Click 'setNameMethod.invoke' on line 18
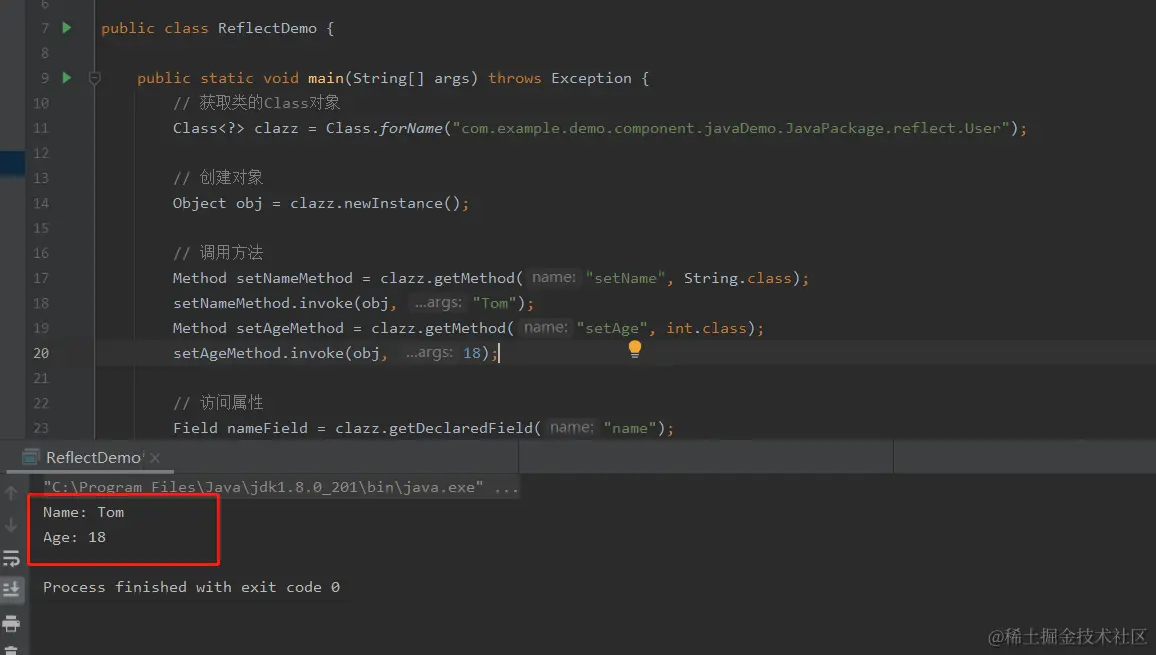Image resolution: width=1156 pixels, height=655 pixels. pos(263,303)
